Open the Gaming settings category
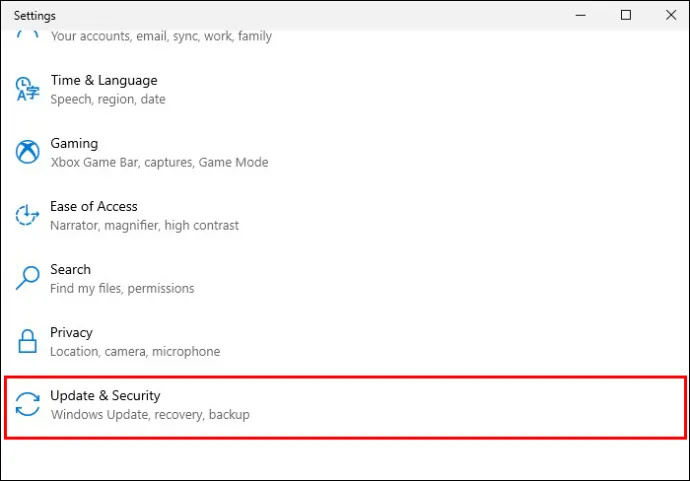Viewport: 690px width, 481px height. click(74, 143)
